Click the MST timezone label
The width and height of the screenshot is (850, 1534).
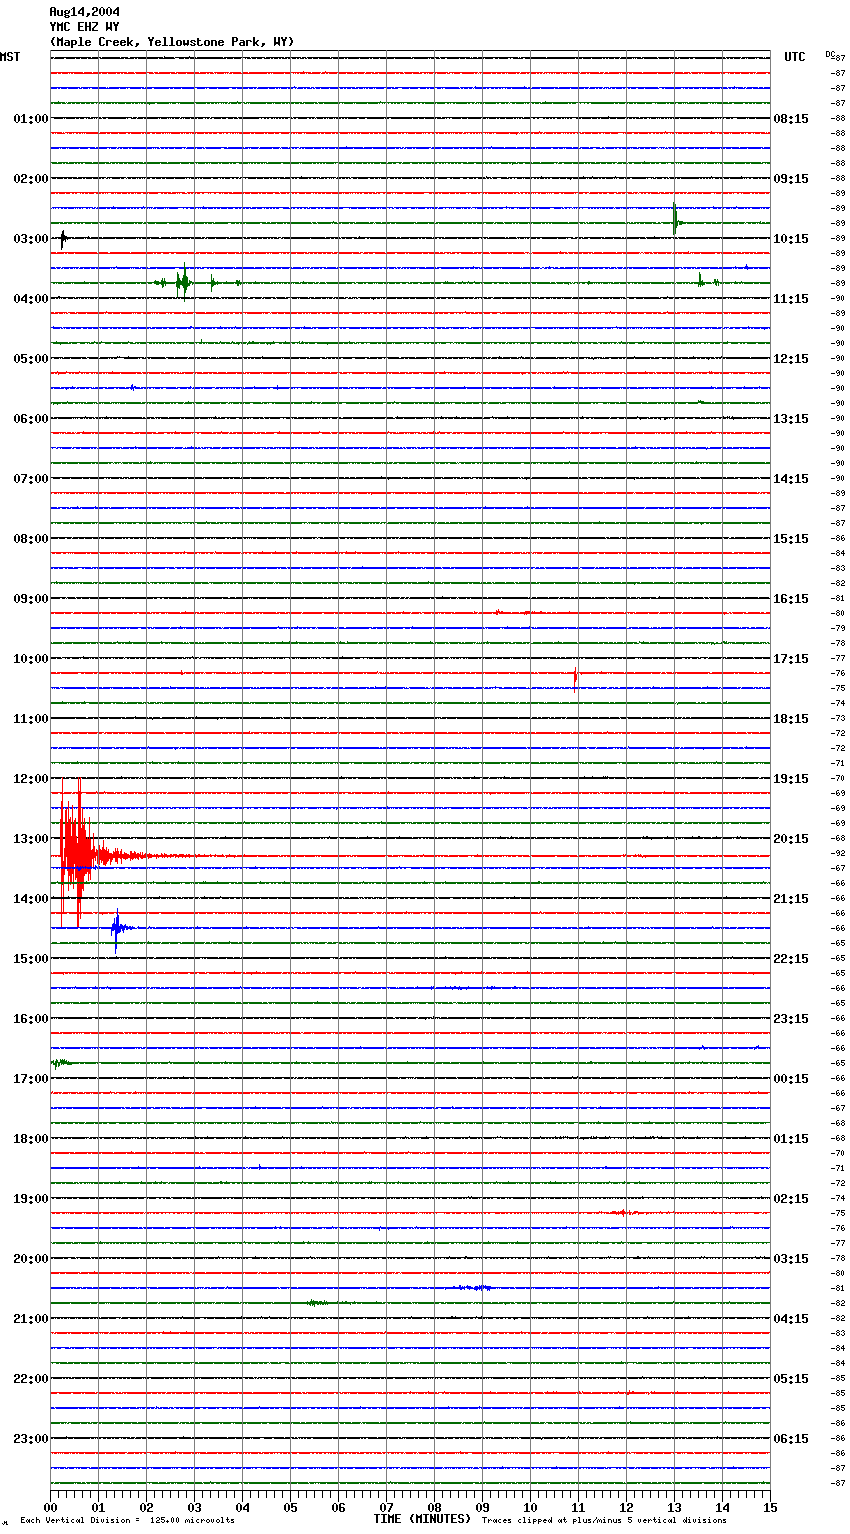click(10, 57)
